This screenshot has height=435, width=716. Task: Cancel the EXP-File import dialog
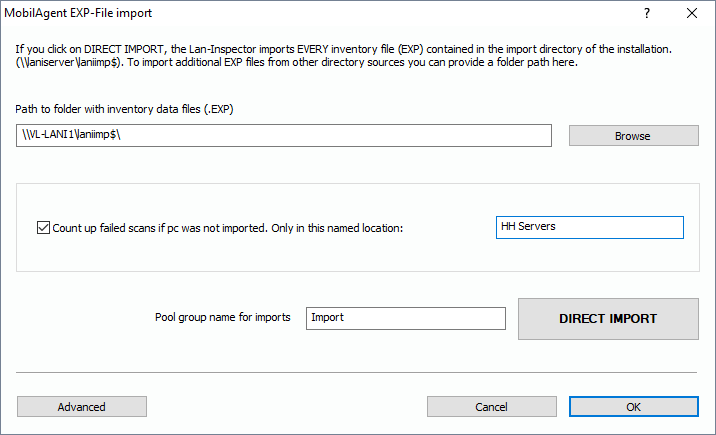point(491,407)
